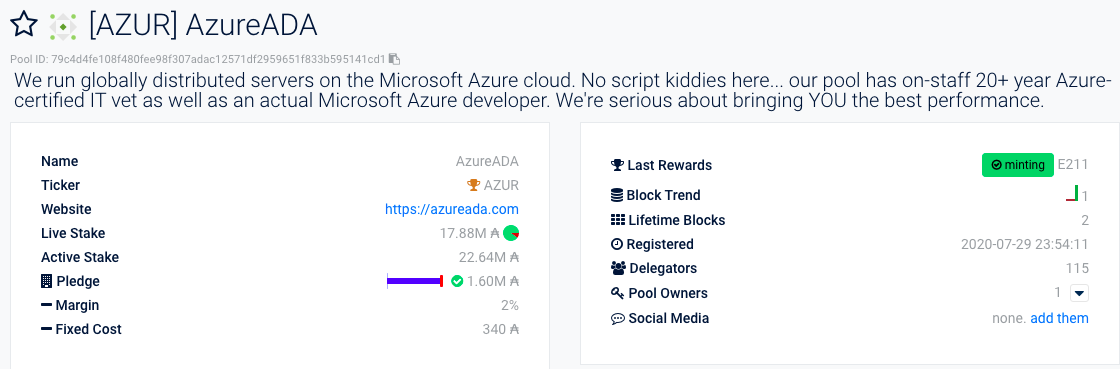Click the Registered date 2020-07-29 23:54:11
The height and width of the screenshot is (369, 1120).
point(1025,244)
